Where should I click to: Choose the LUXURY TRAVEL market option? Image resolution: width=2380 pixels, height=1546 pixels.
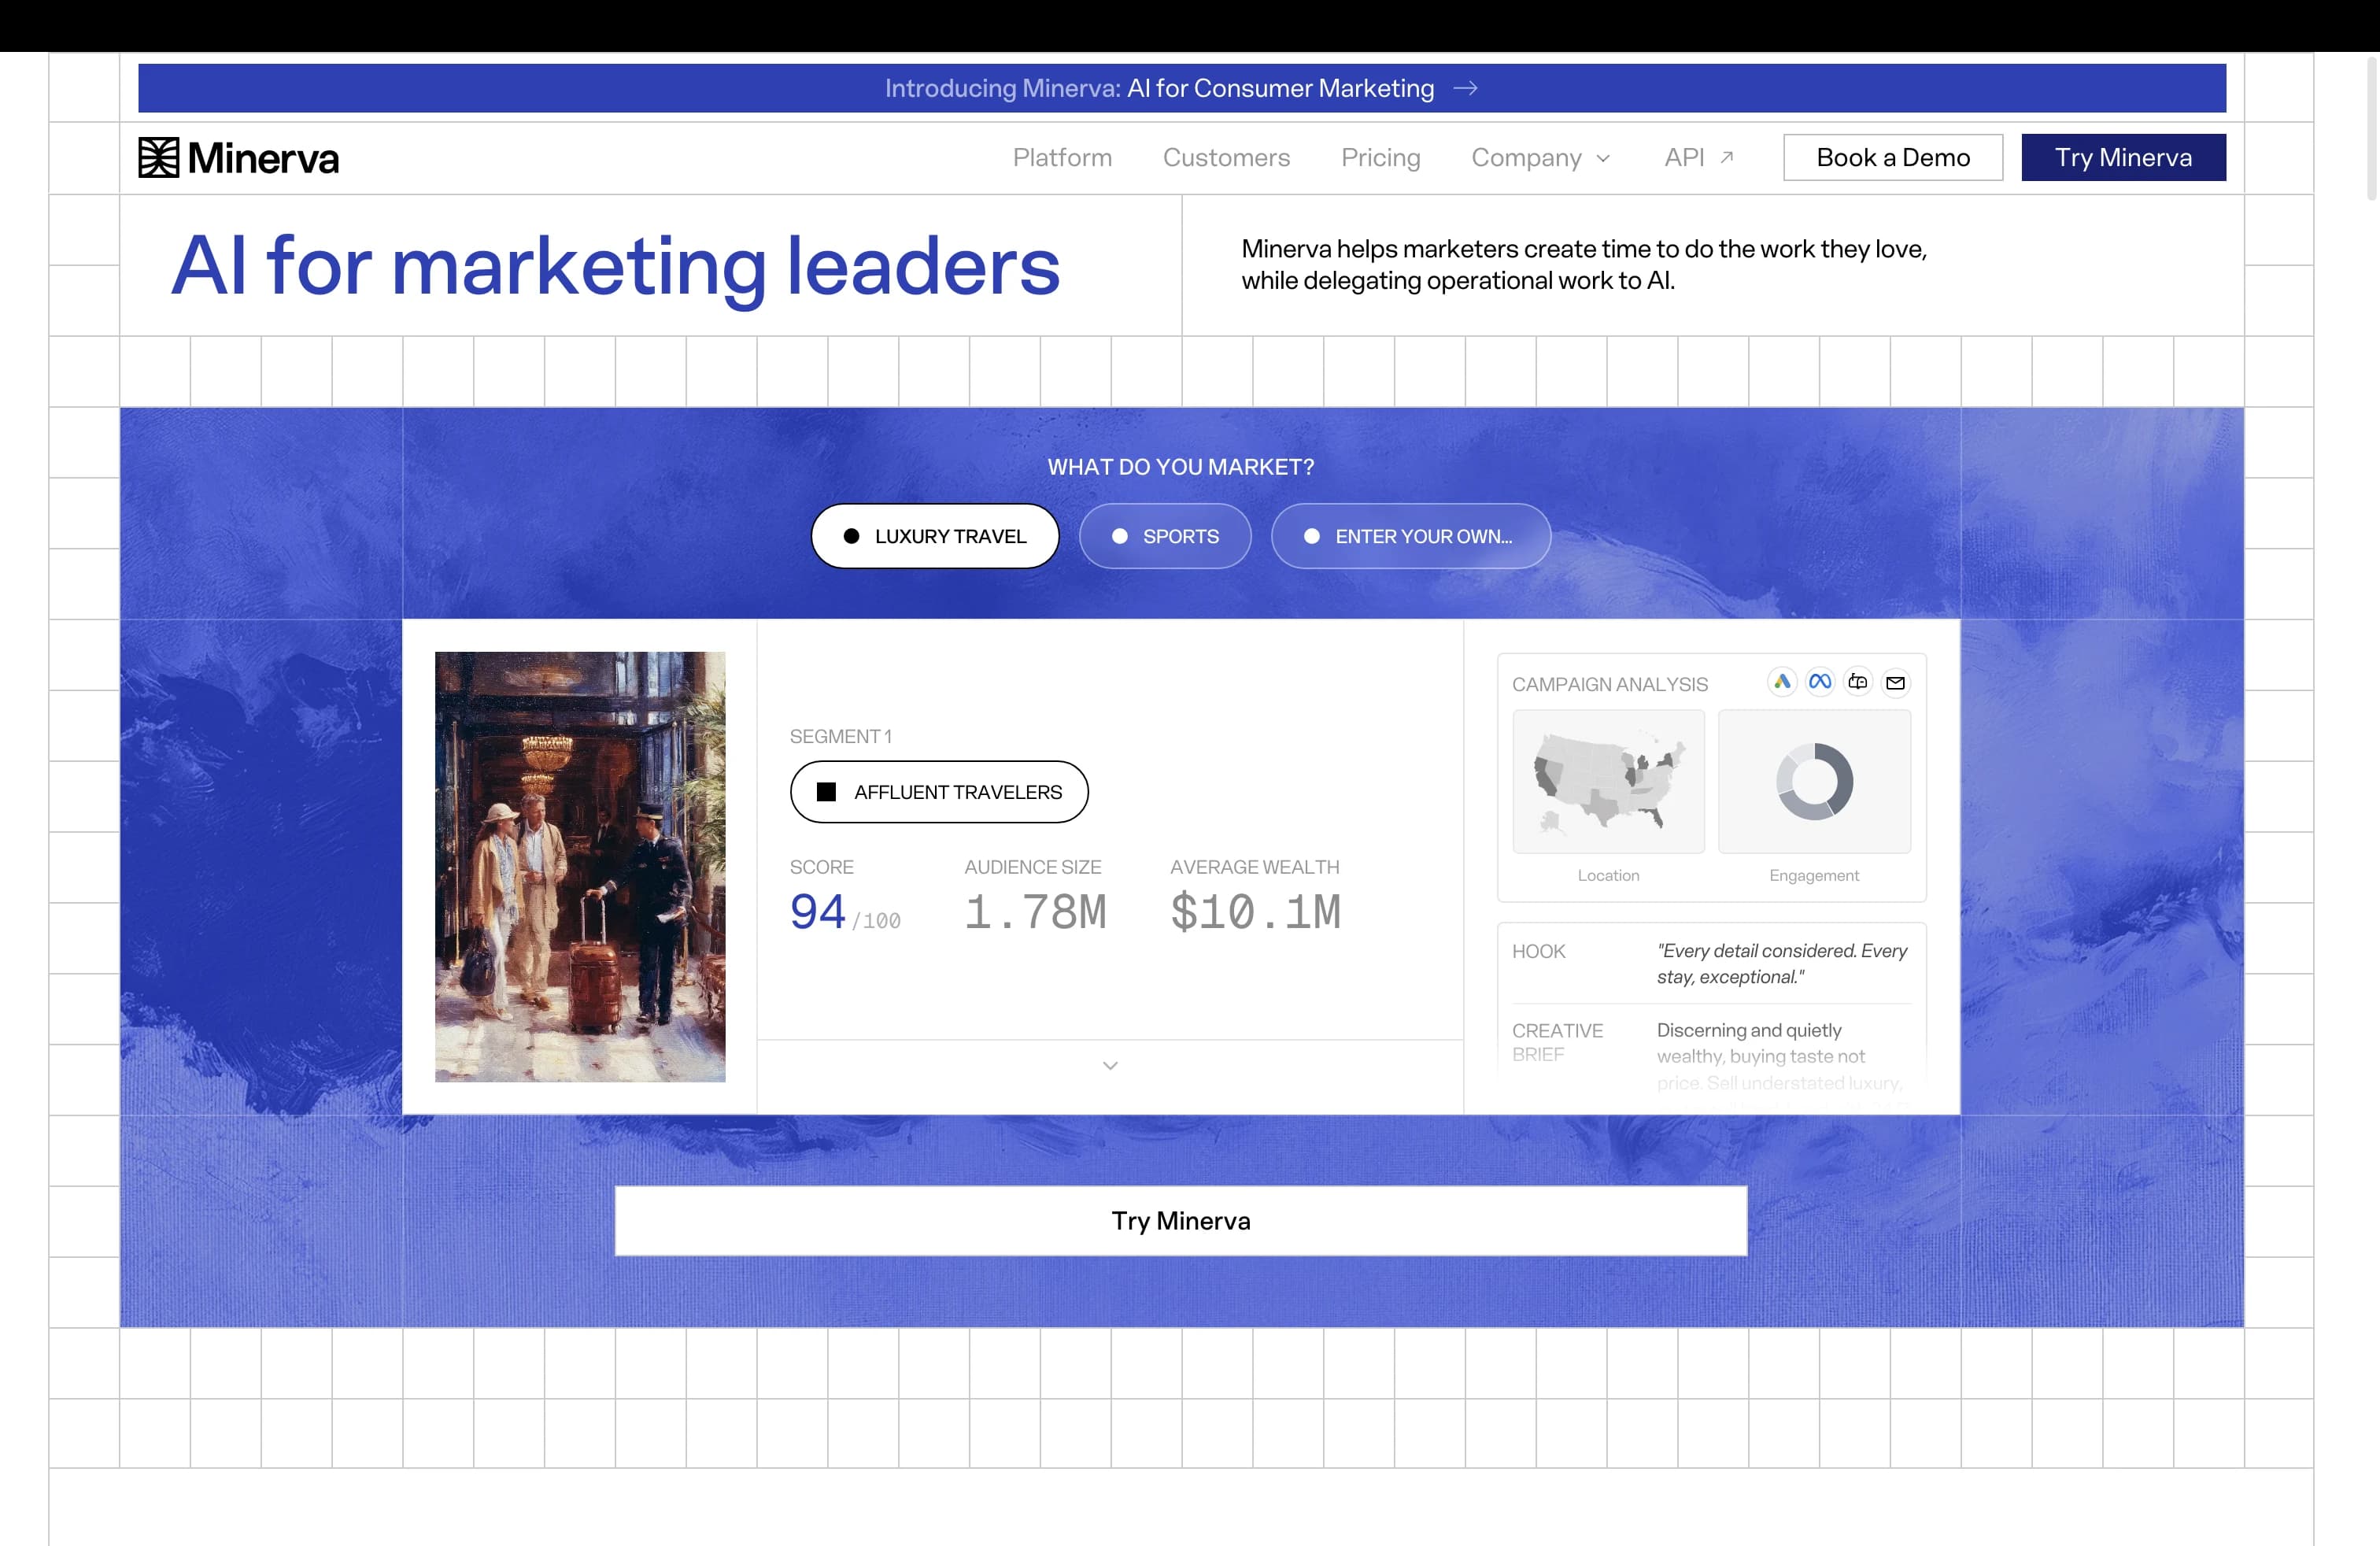(935, 536)
